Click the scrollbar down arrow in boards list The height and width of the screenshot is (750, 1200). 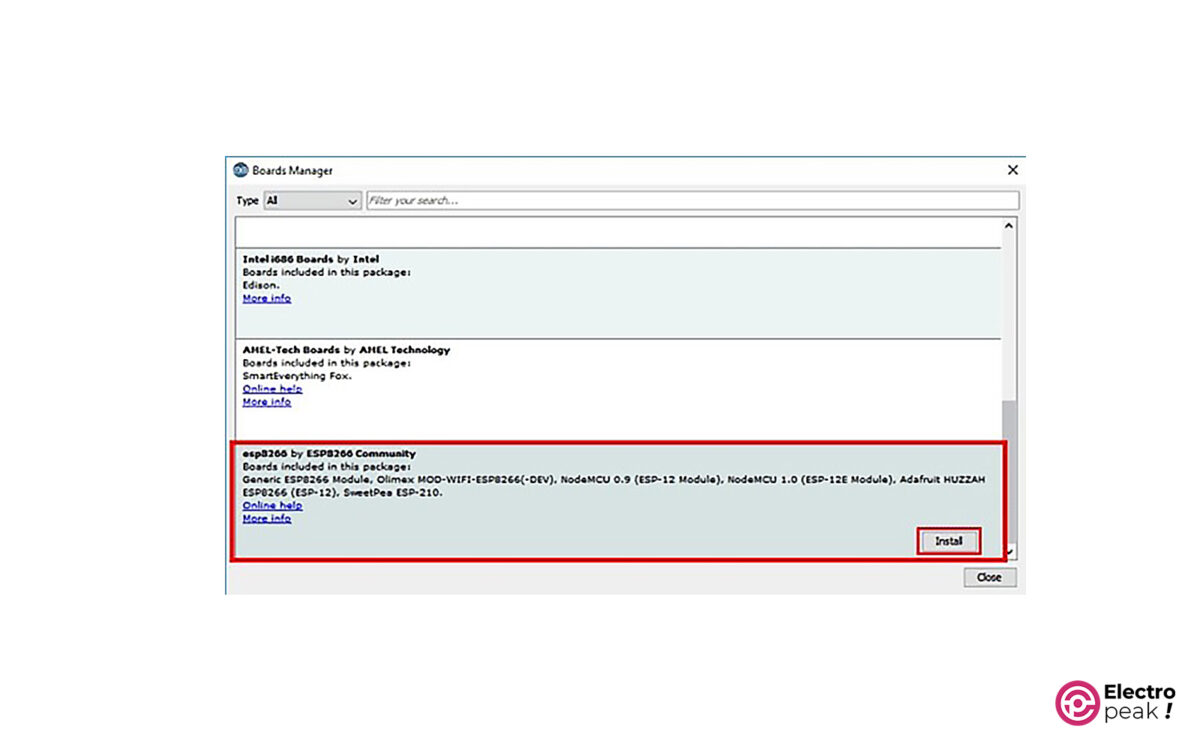click(1010, 551)
